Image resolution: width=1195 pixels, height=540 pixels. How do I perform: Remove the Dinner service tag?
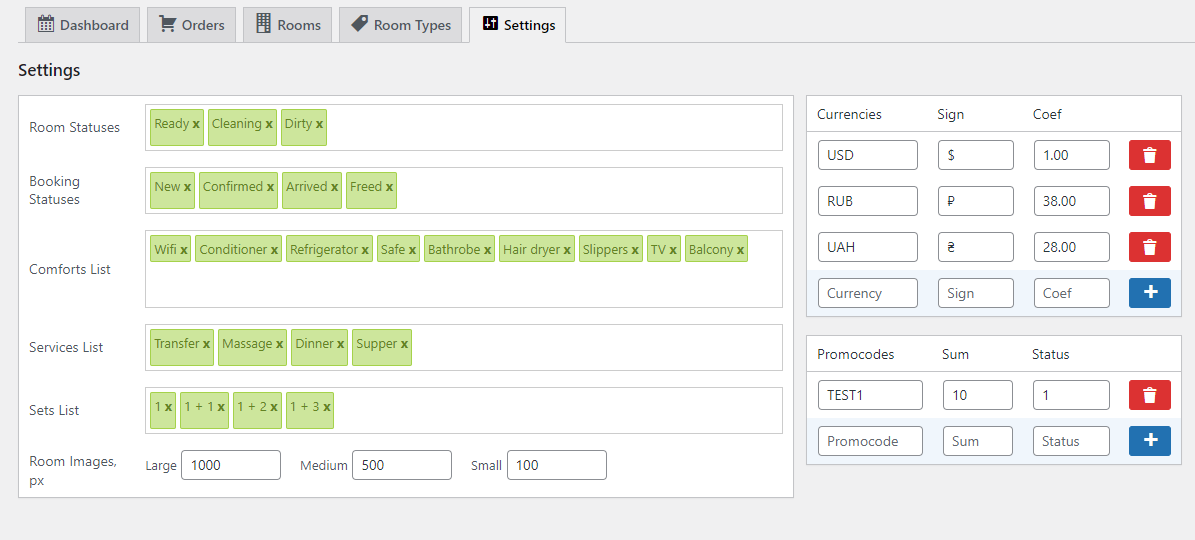click(341, 344)
